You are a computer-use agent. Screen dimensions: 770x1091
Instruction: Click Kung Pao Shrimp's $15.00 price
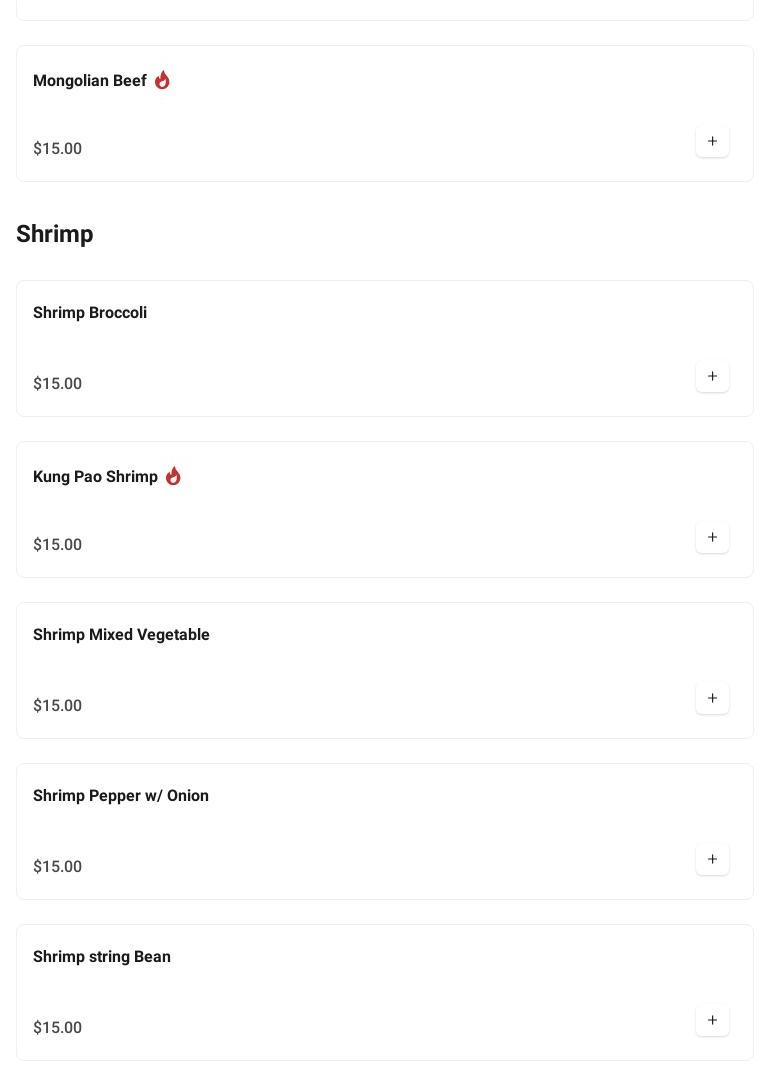click(58, 545)
